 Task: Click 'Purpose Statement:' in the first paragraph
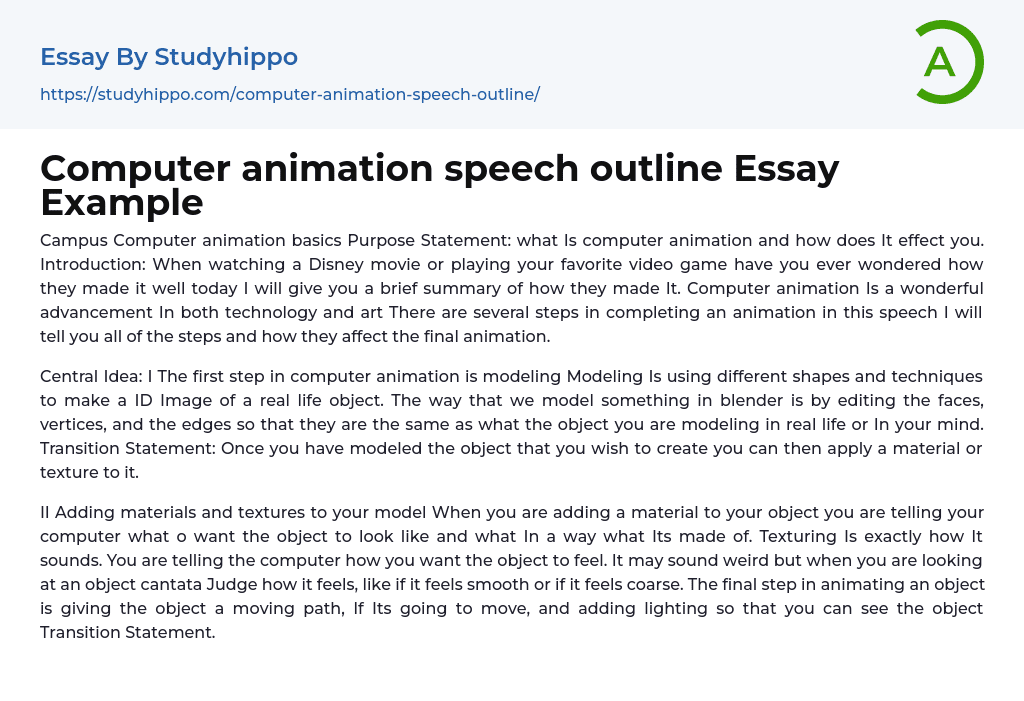click(x=429, y=241)
